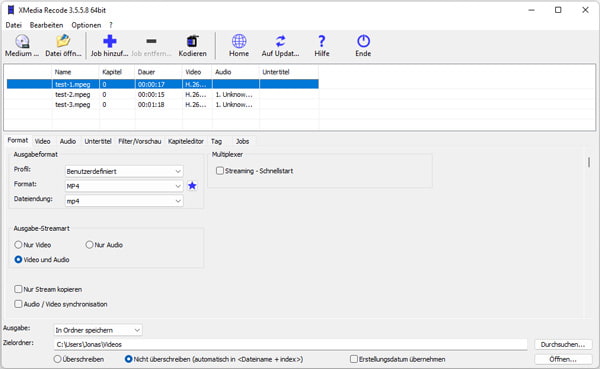The width and height of the screenshot is (600, 369).
Task: Add a job with the blue plus icon
Action: click(x=110, y=41)
